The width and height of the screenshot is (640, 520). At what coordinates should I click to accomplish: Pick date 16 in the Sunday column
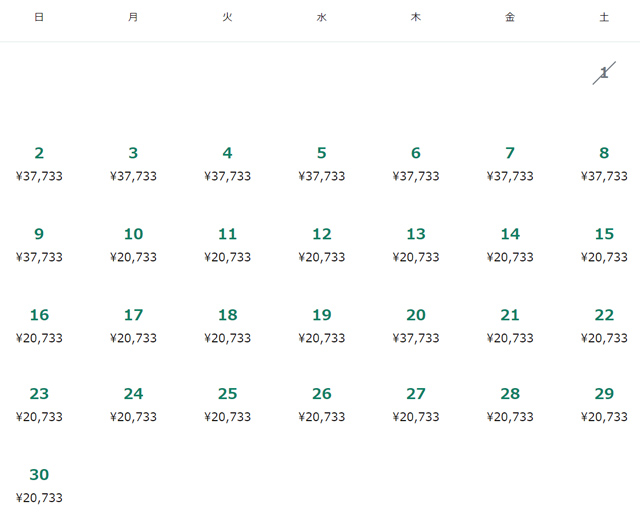pos(39,325)
